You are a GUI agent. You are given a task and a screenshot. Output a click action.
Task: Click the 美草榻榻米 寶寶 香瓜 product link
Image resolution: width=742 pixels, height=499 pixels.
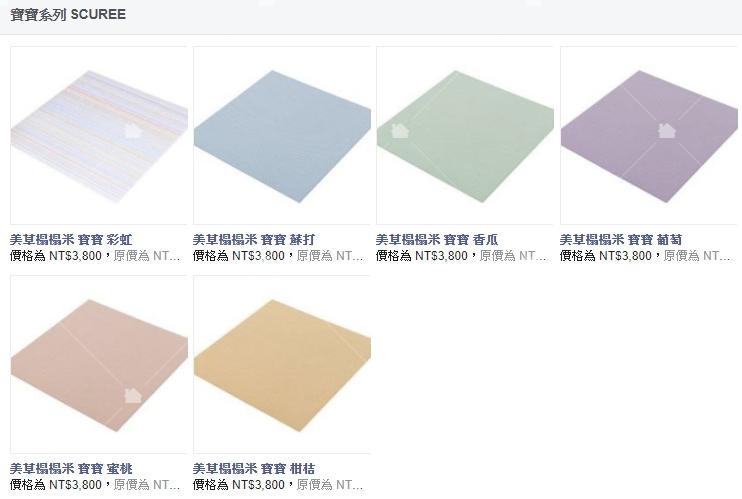(437, 240)
